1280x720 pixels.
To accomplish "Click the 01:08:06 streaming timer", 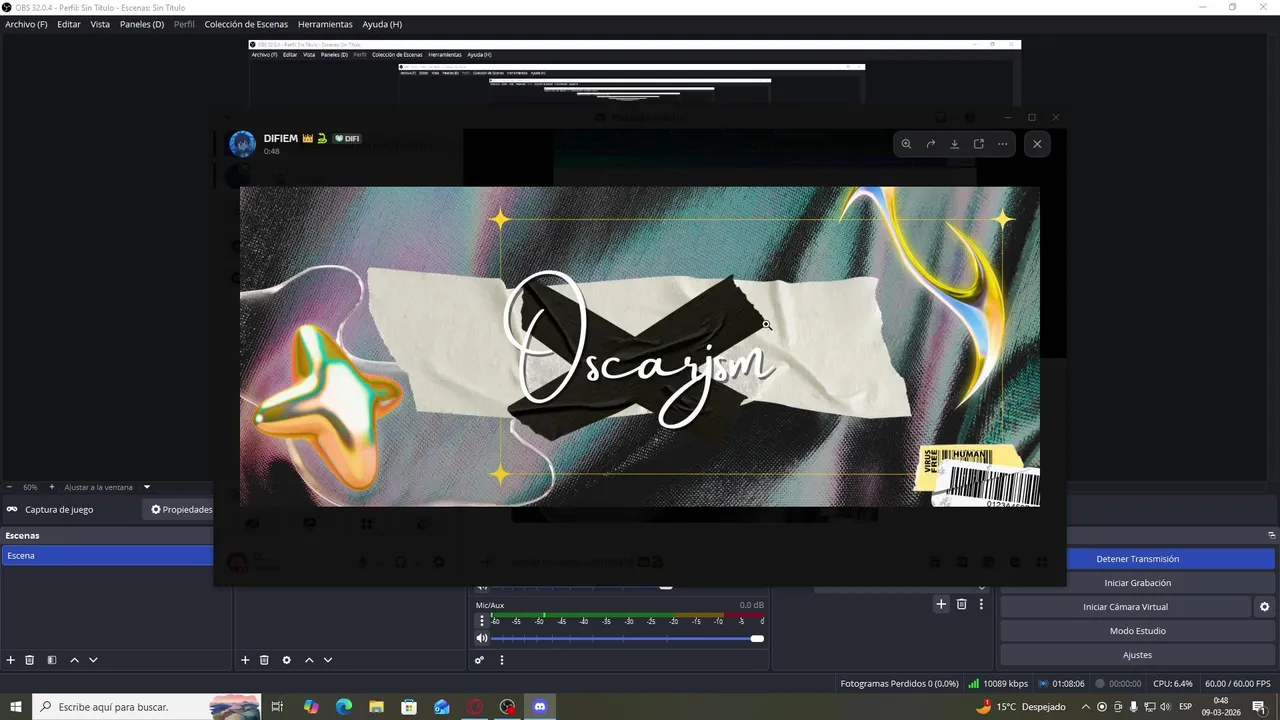I will 1062,684.
